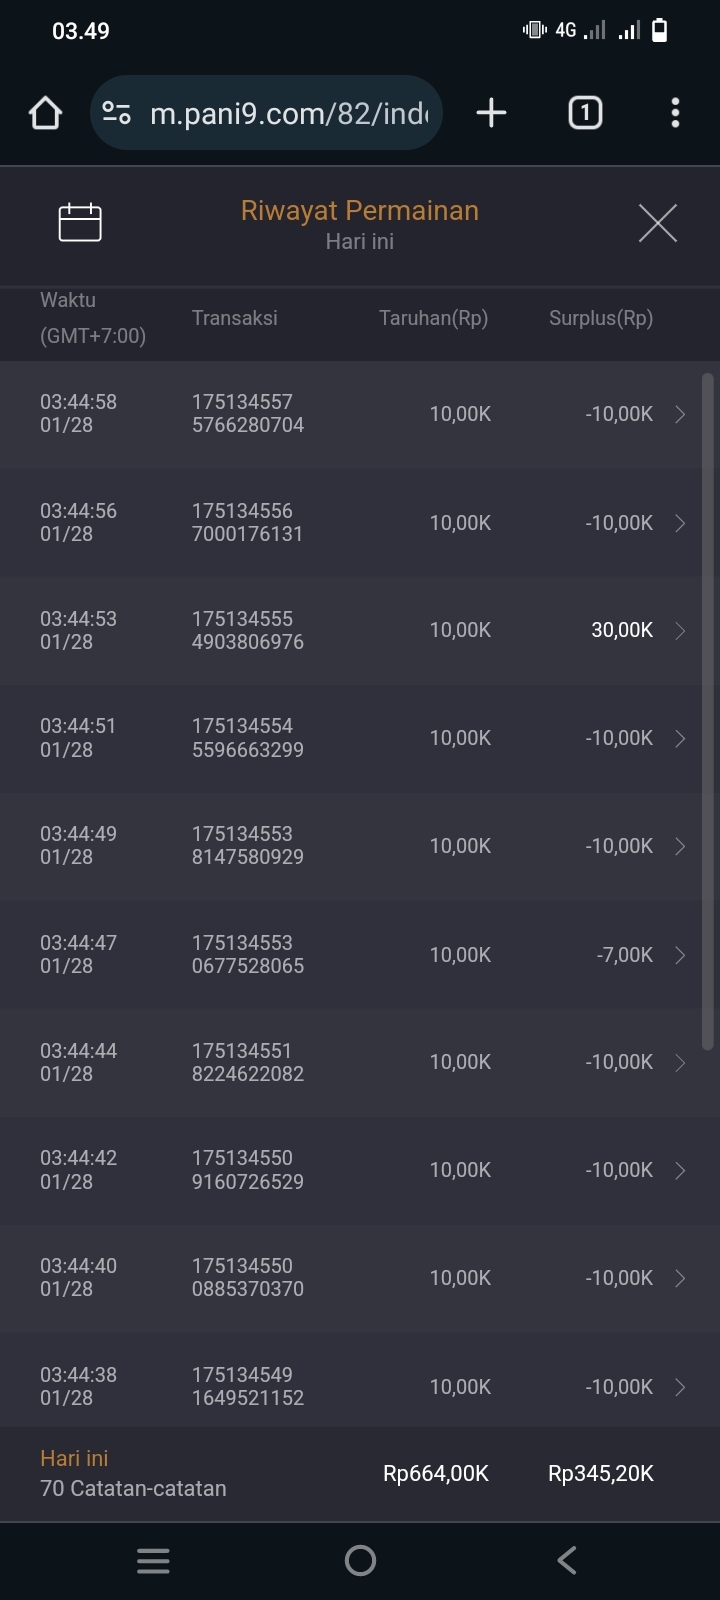This screenshot has height=1600, width=720.
Task: Tap the Android recent apps button
Action: click(153, 1561)
